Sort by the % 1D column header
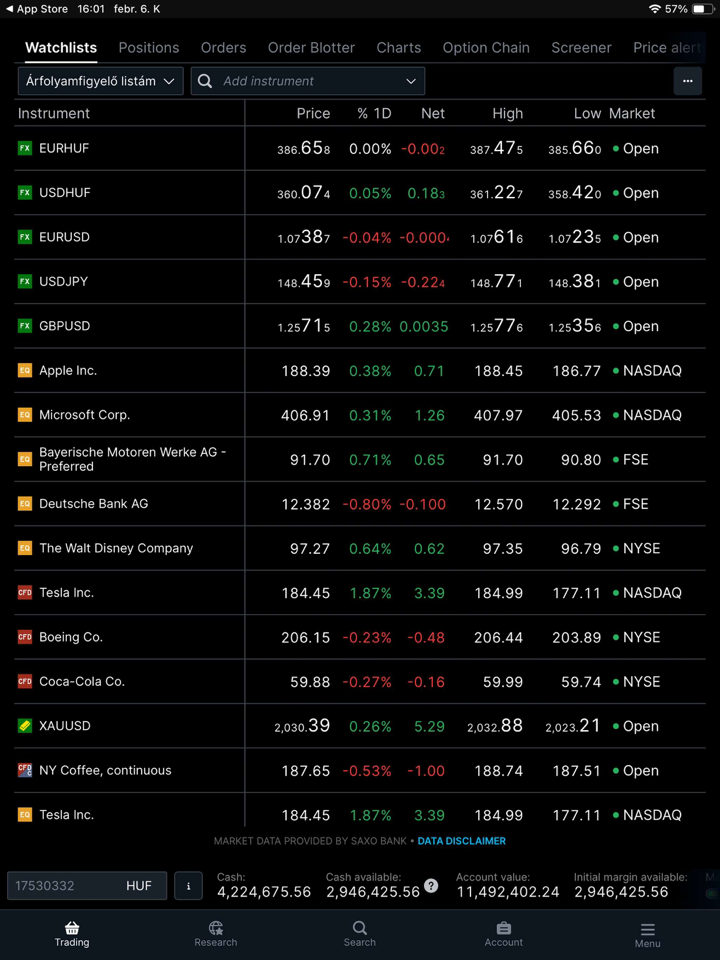Screen dimensions: 720x960 pos(374,113)
